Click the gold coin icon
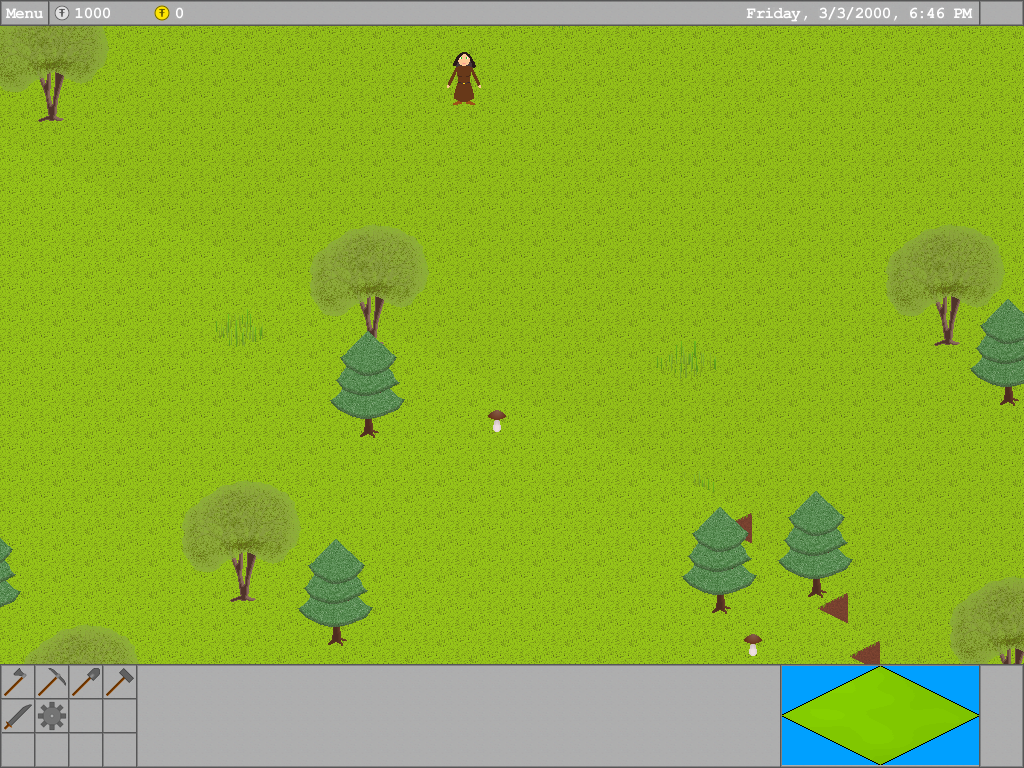Screen dimensions: 1024x768 [161, 13]
